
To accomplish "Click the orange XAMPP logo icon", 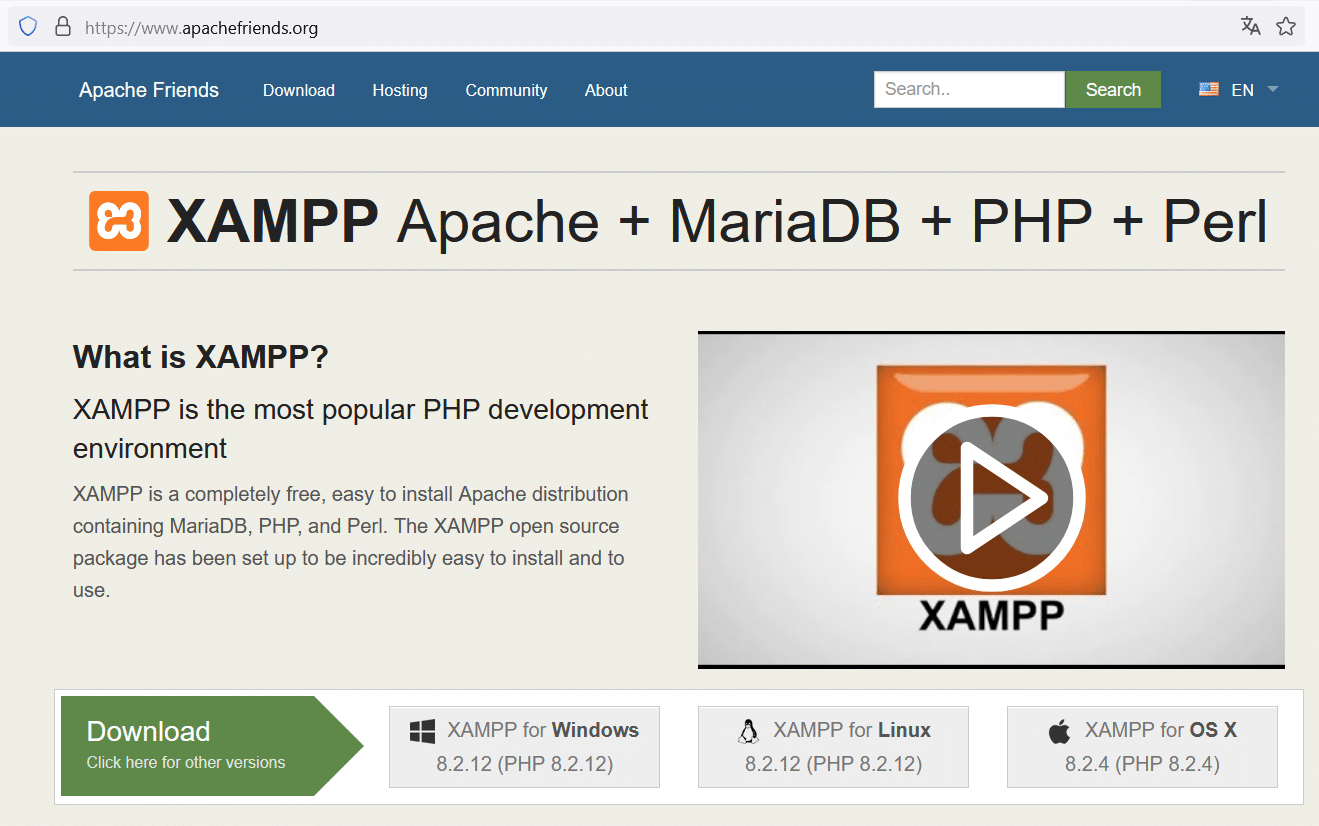I will coord(119,221).
